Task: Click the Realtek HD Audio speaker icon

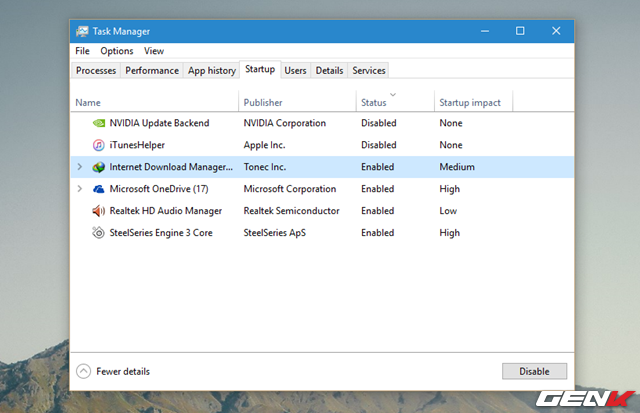Action: (98, 211)
